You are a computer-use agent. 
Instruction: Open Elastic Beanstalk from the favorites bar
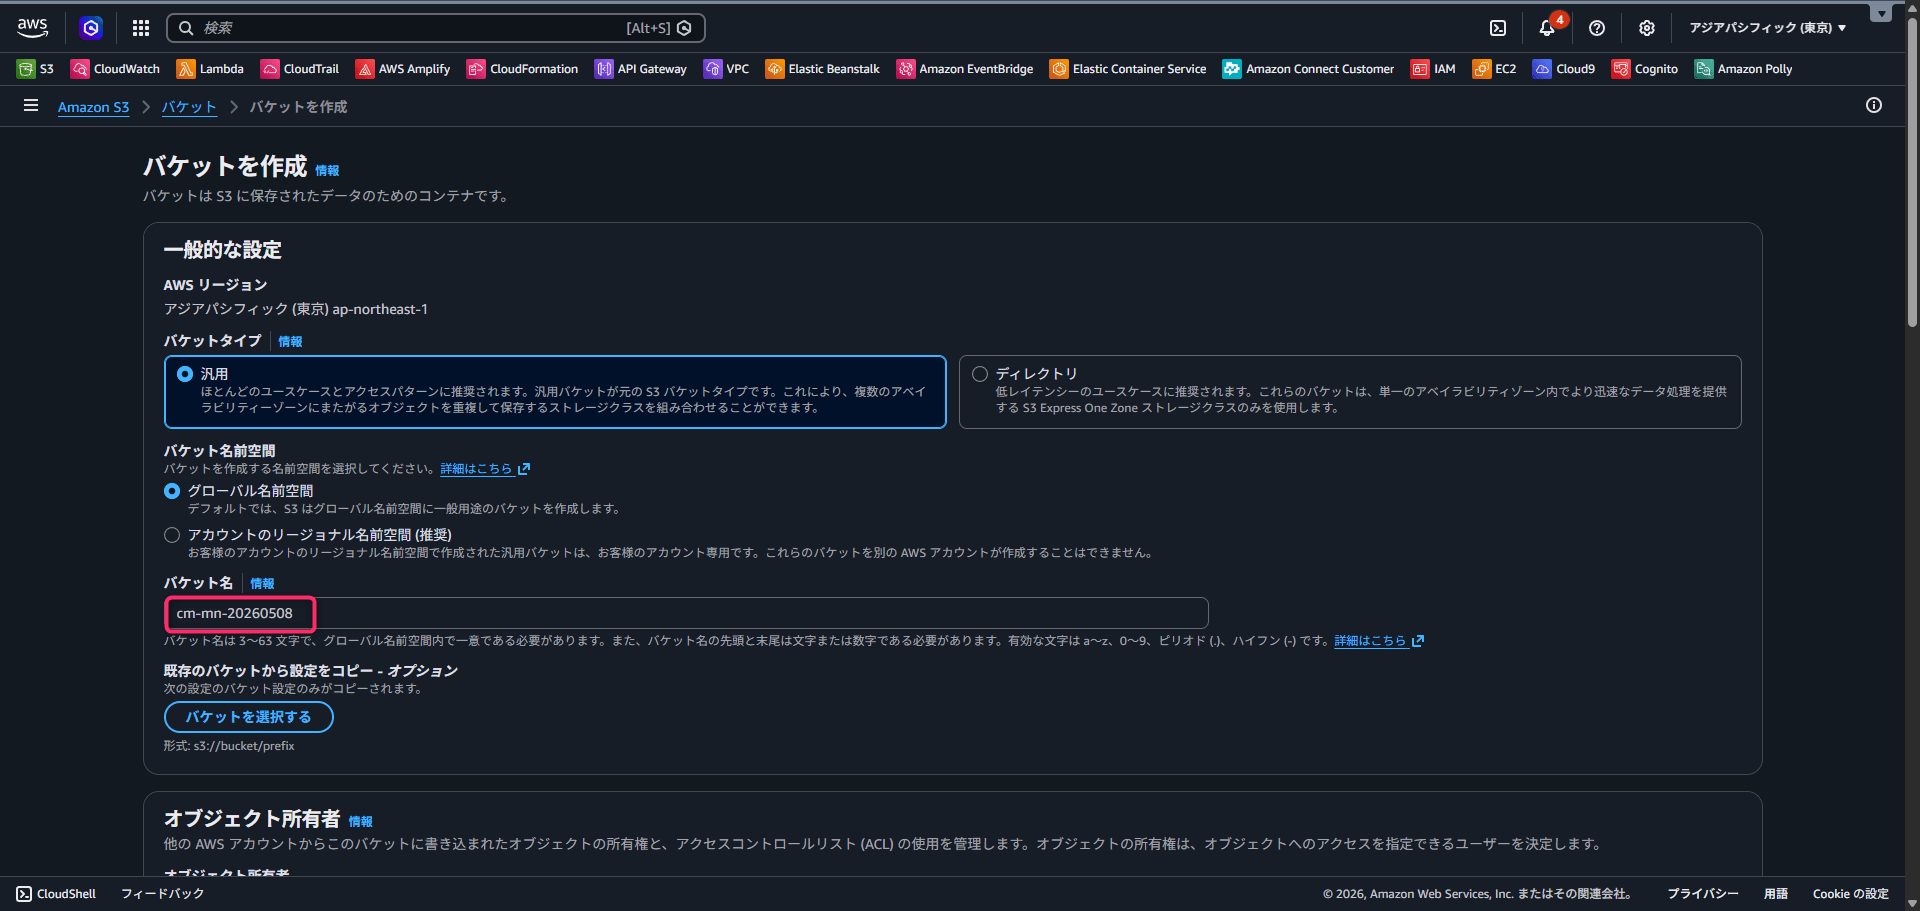click(x=823, y=69)
